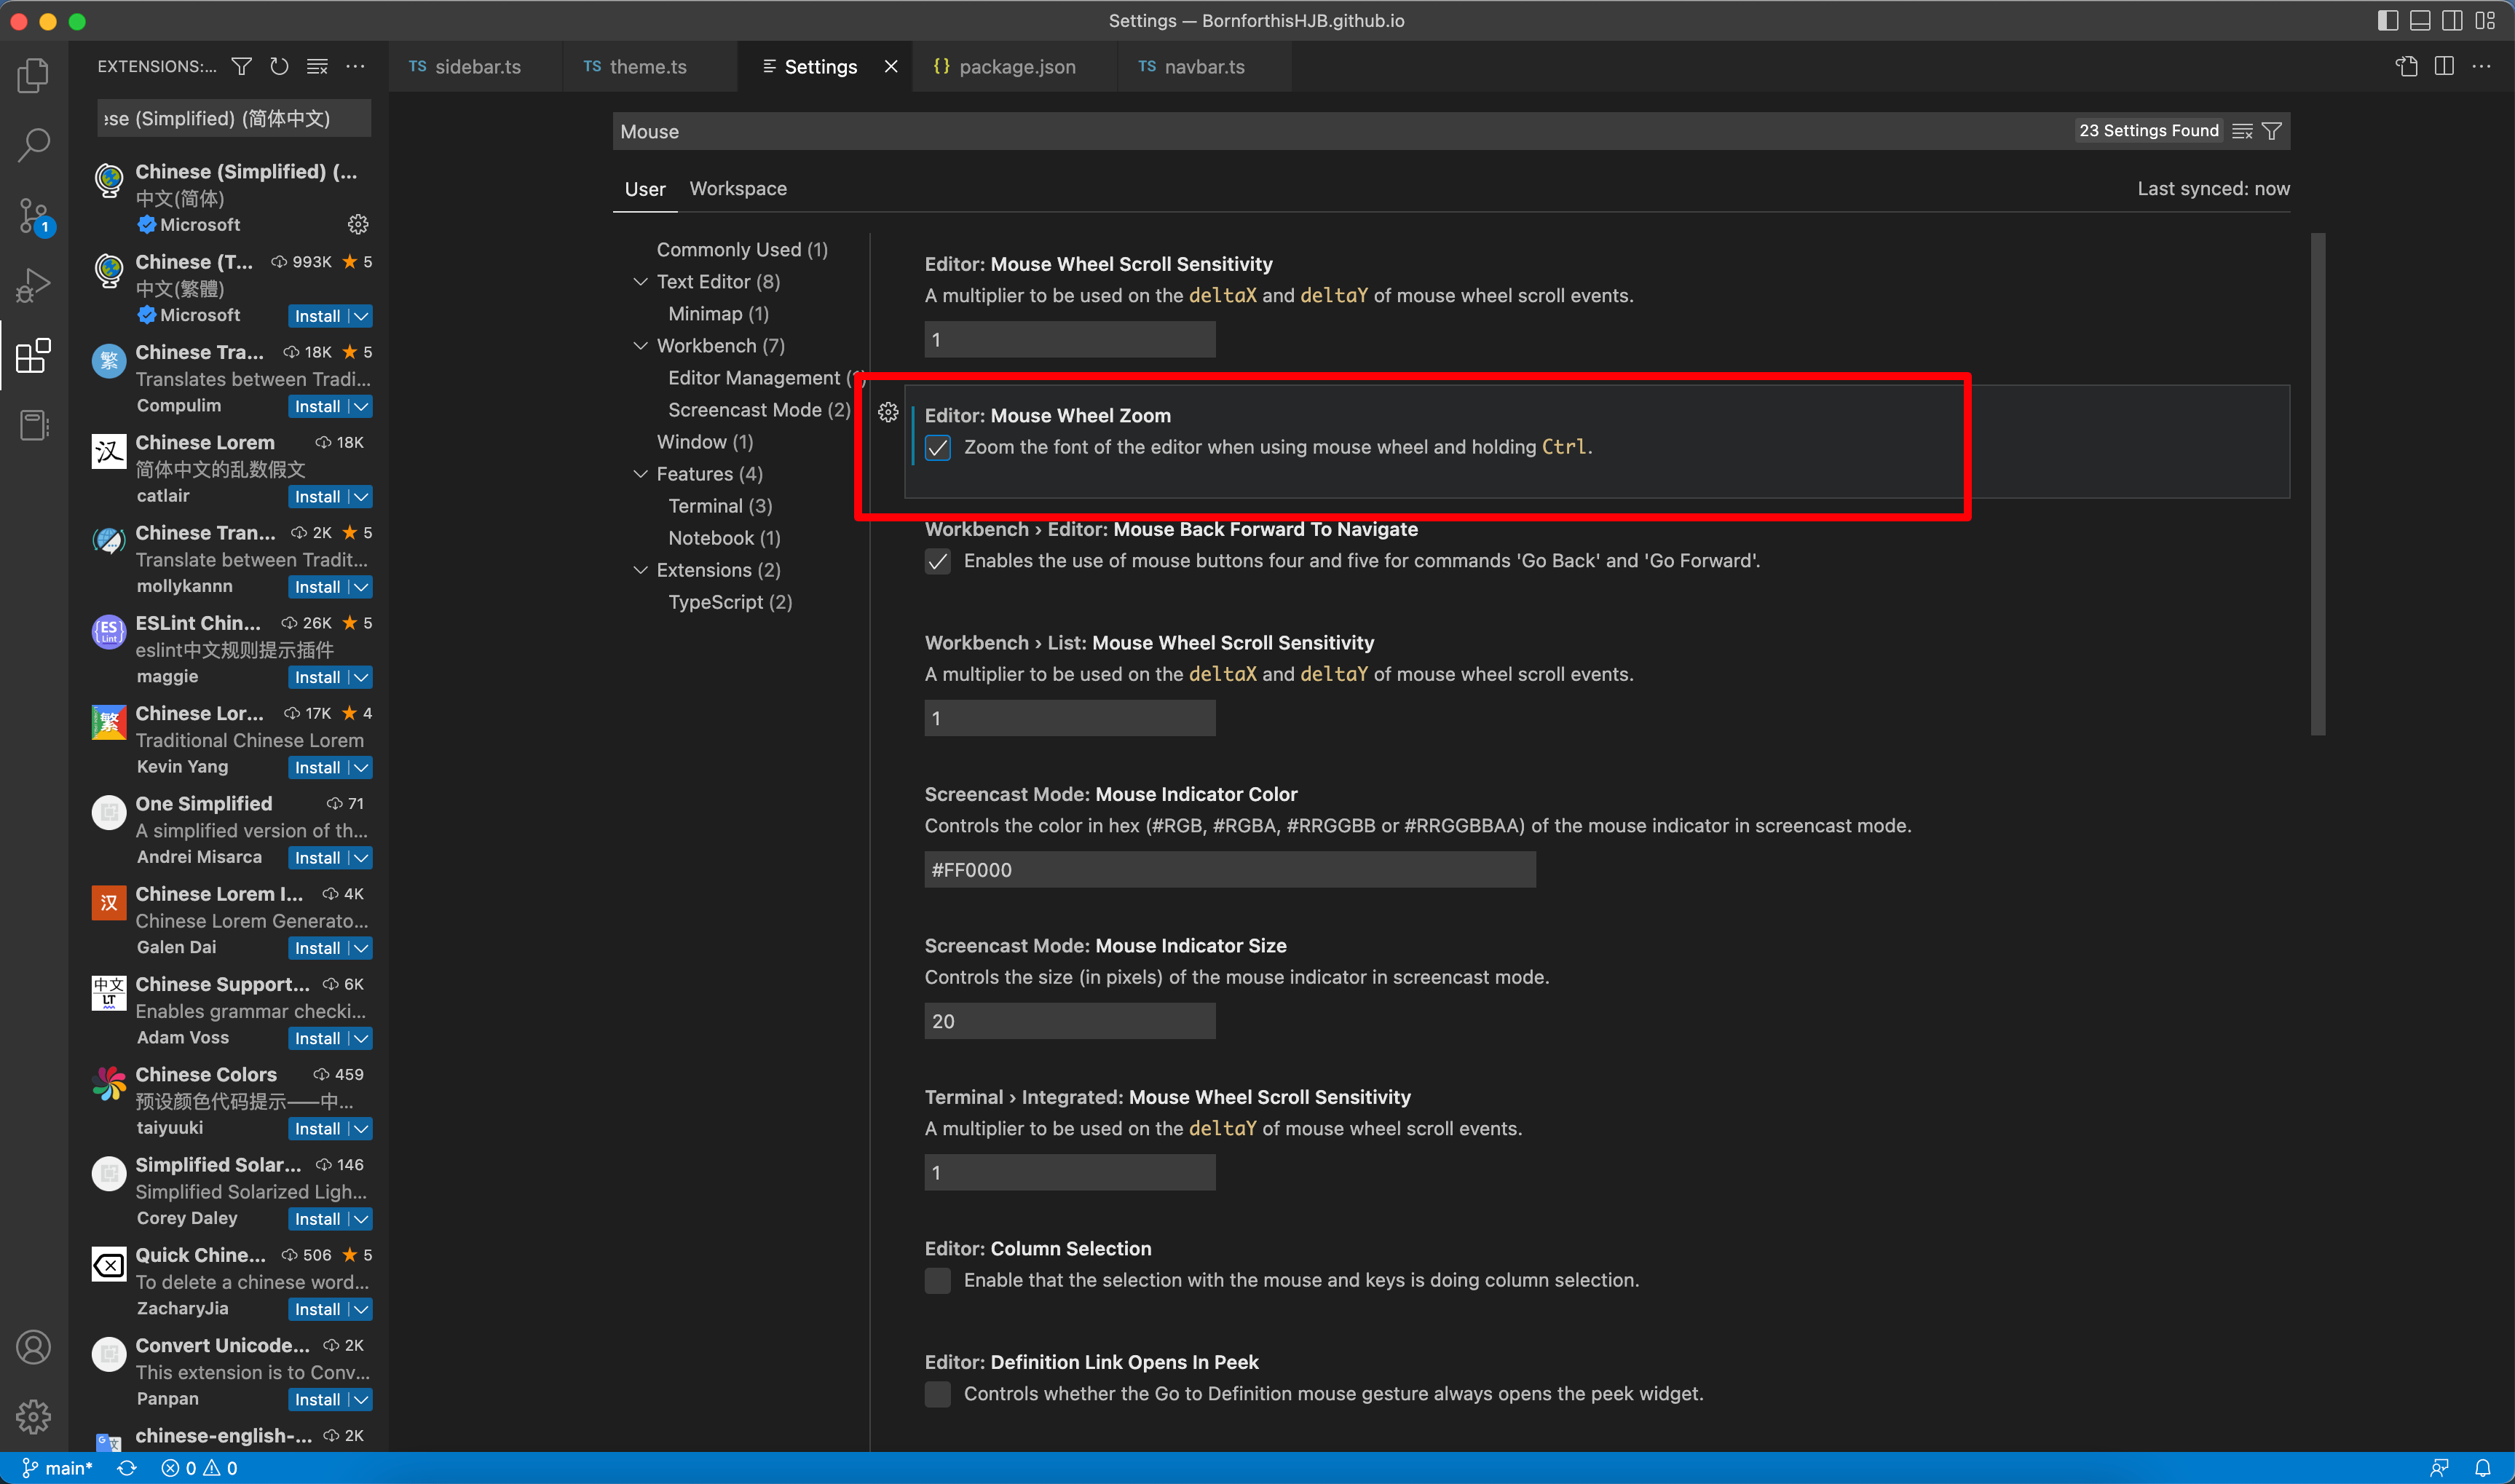This screenshot has width=2515, height=1484.
Task: Open Settings JSON file icon
Action: [x=2406, y=66]
